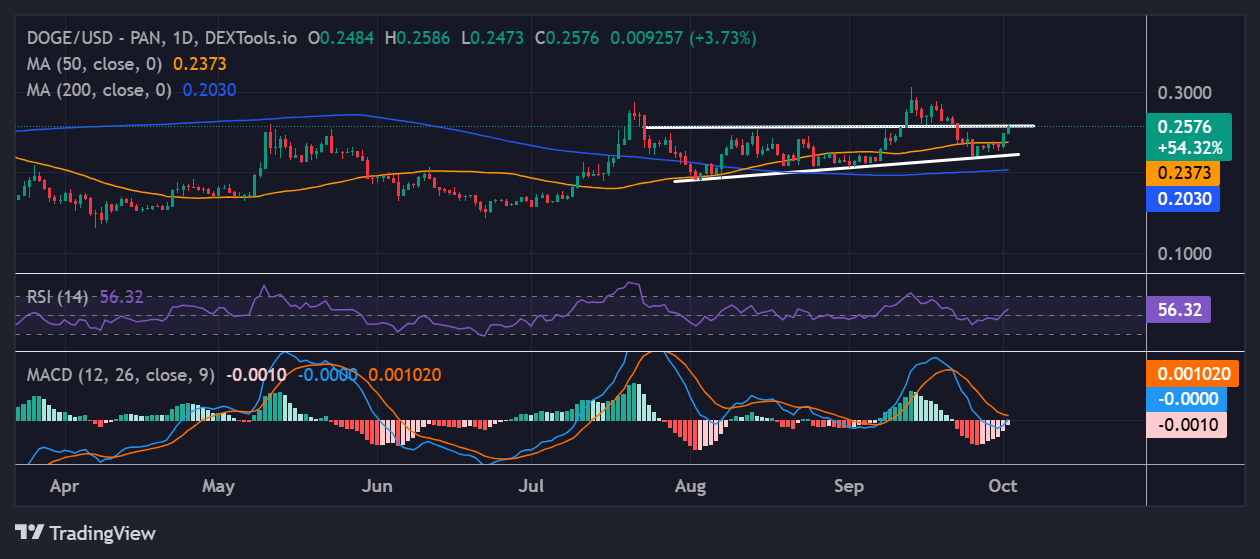1260x559 pixels.
Task: Select the orange 0.2373 MA price tag
Action: (x=1184, y=172)
